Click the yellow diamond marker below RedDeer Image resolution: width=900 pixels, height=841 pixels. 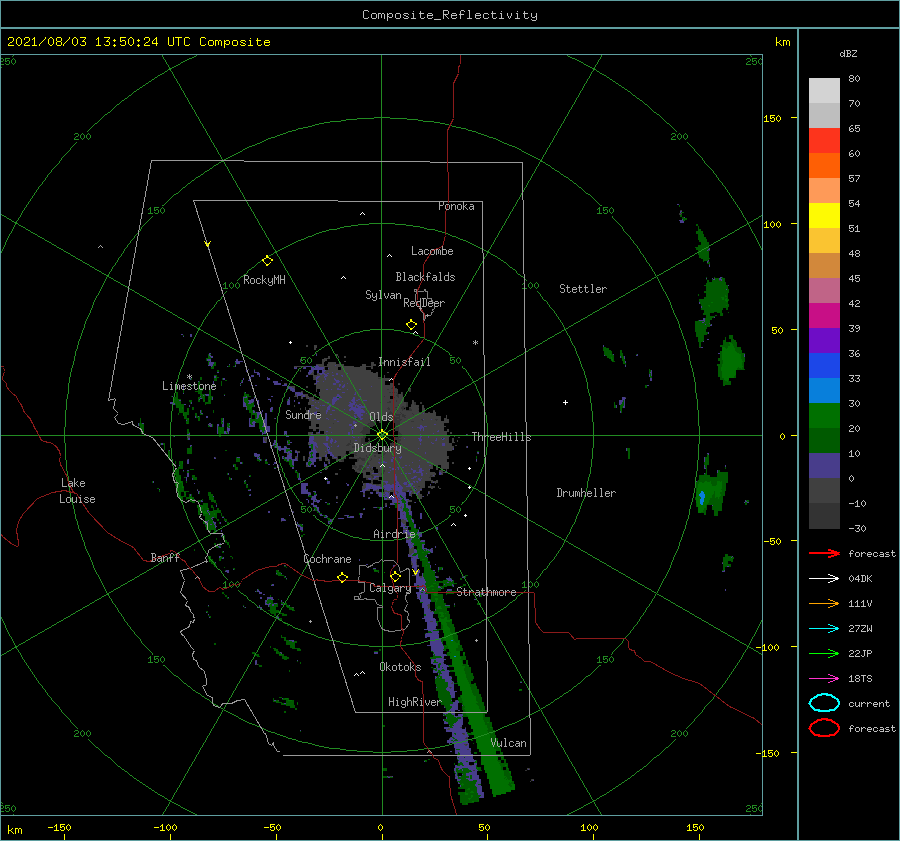tap(412, 325)
